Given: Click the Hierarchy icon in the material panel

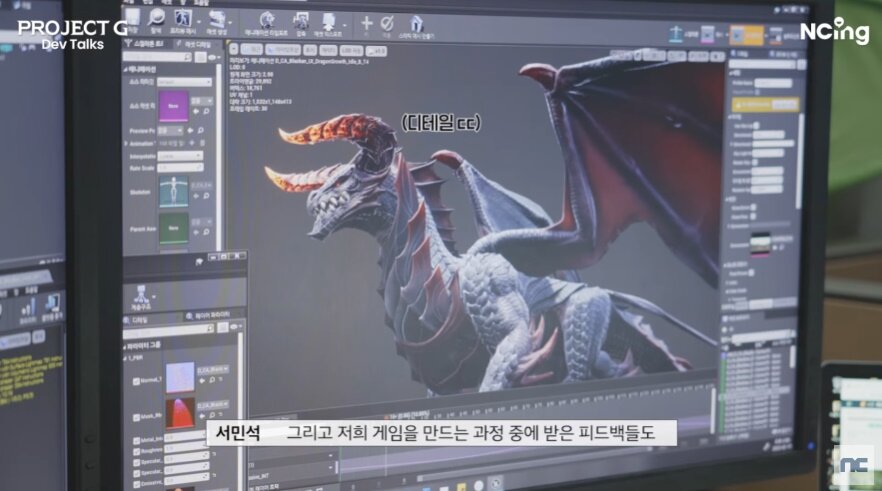Looking at the screenshot, I should [x=140, y=297].
